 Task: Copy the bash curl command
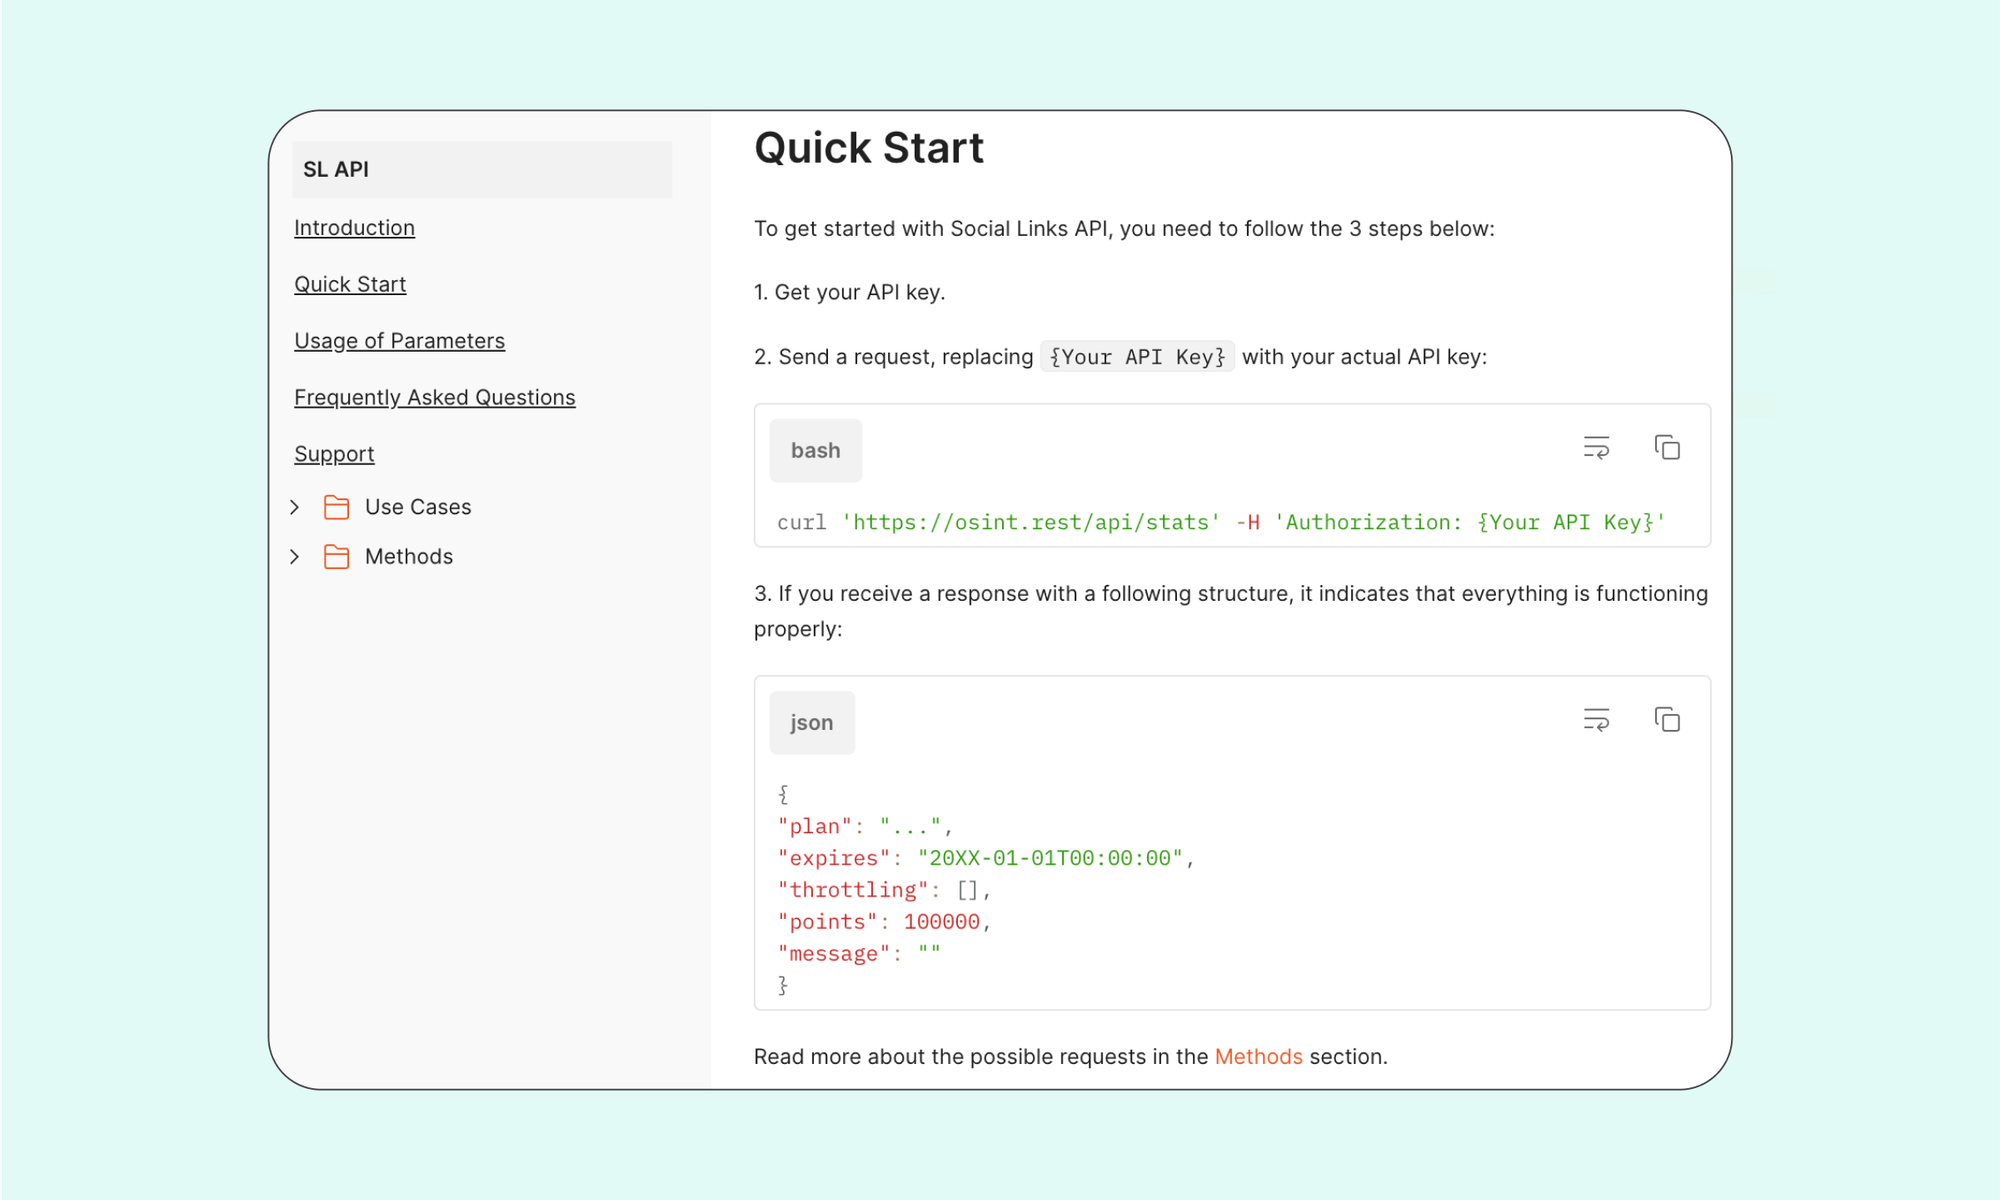tap(1667, 447)
